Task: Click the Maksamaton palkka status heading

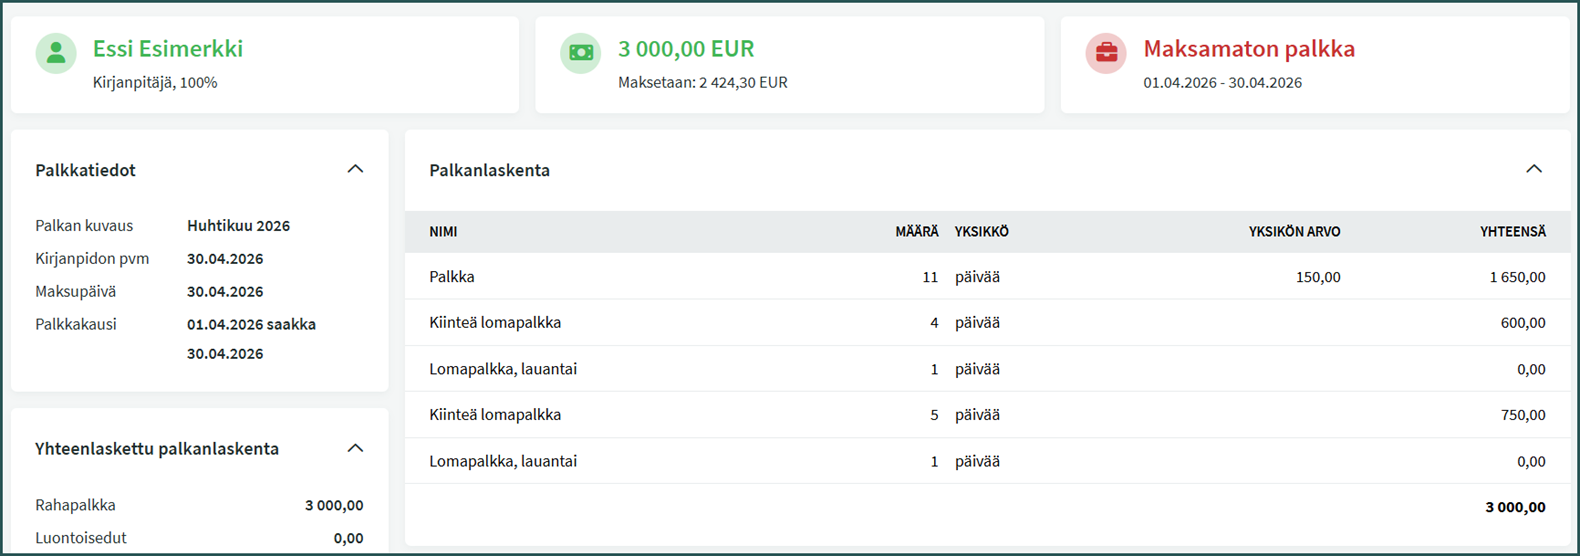Action: pyautogui.click(x=1249, y=49)
